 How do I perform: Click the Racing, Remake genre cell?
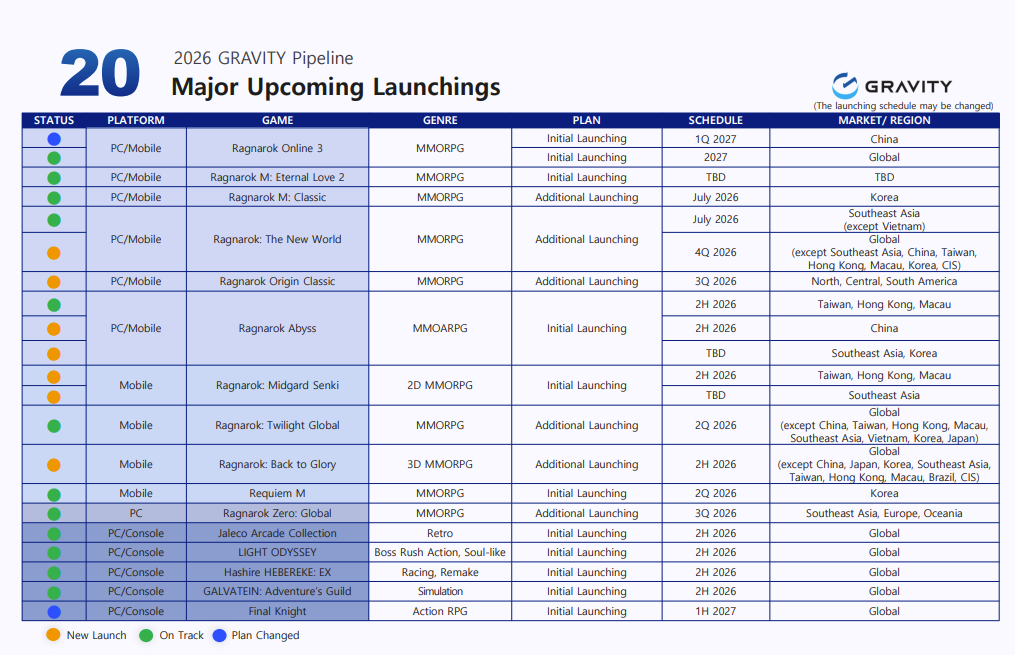(x=440, y=573)
